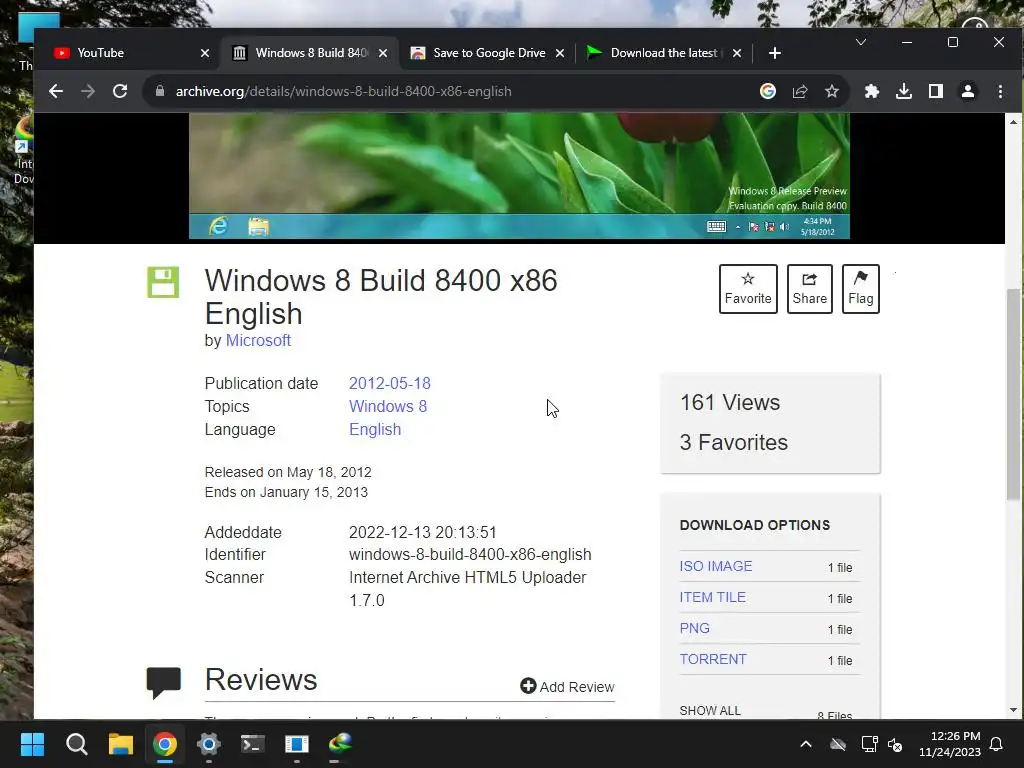Viewport: 1024px width, 768px height.
Task: Click the page vertical scrollbar thumb
Action: (x=1013, y=394)
